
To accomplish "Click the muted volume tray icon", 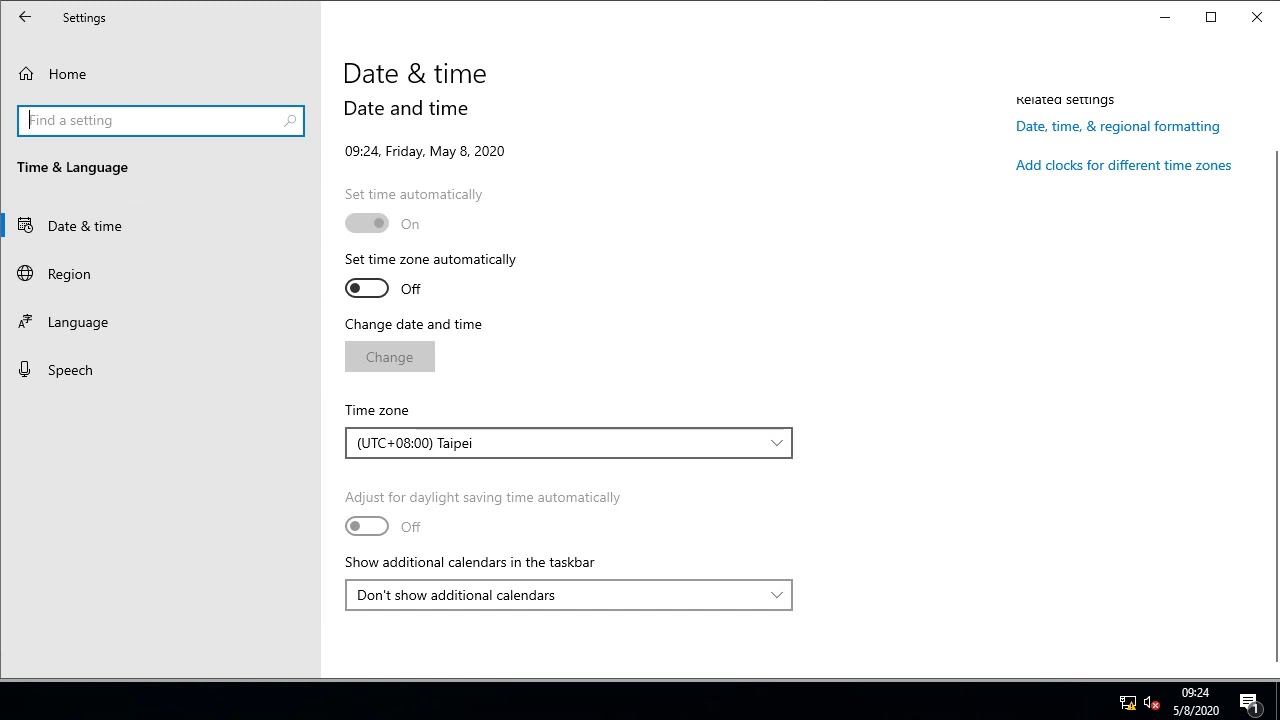I will coord(1152,703).
